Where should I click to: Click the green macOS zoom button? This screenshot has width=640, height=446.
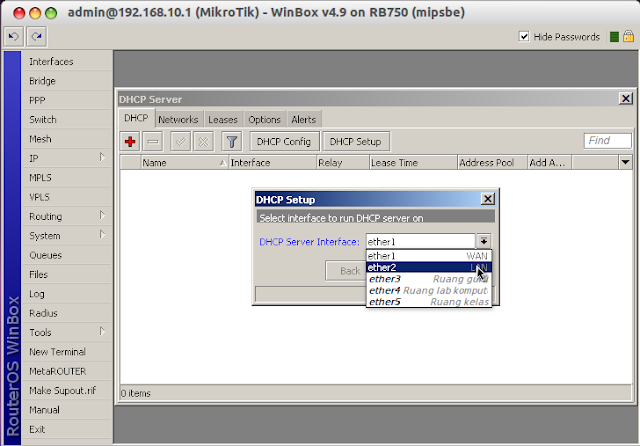pyautogui.click(x=51, y=13)
